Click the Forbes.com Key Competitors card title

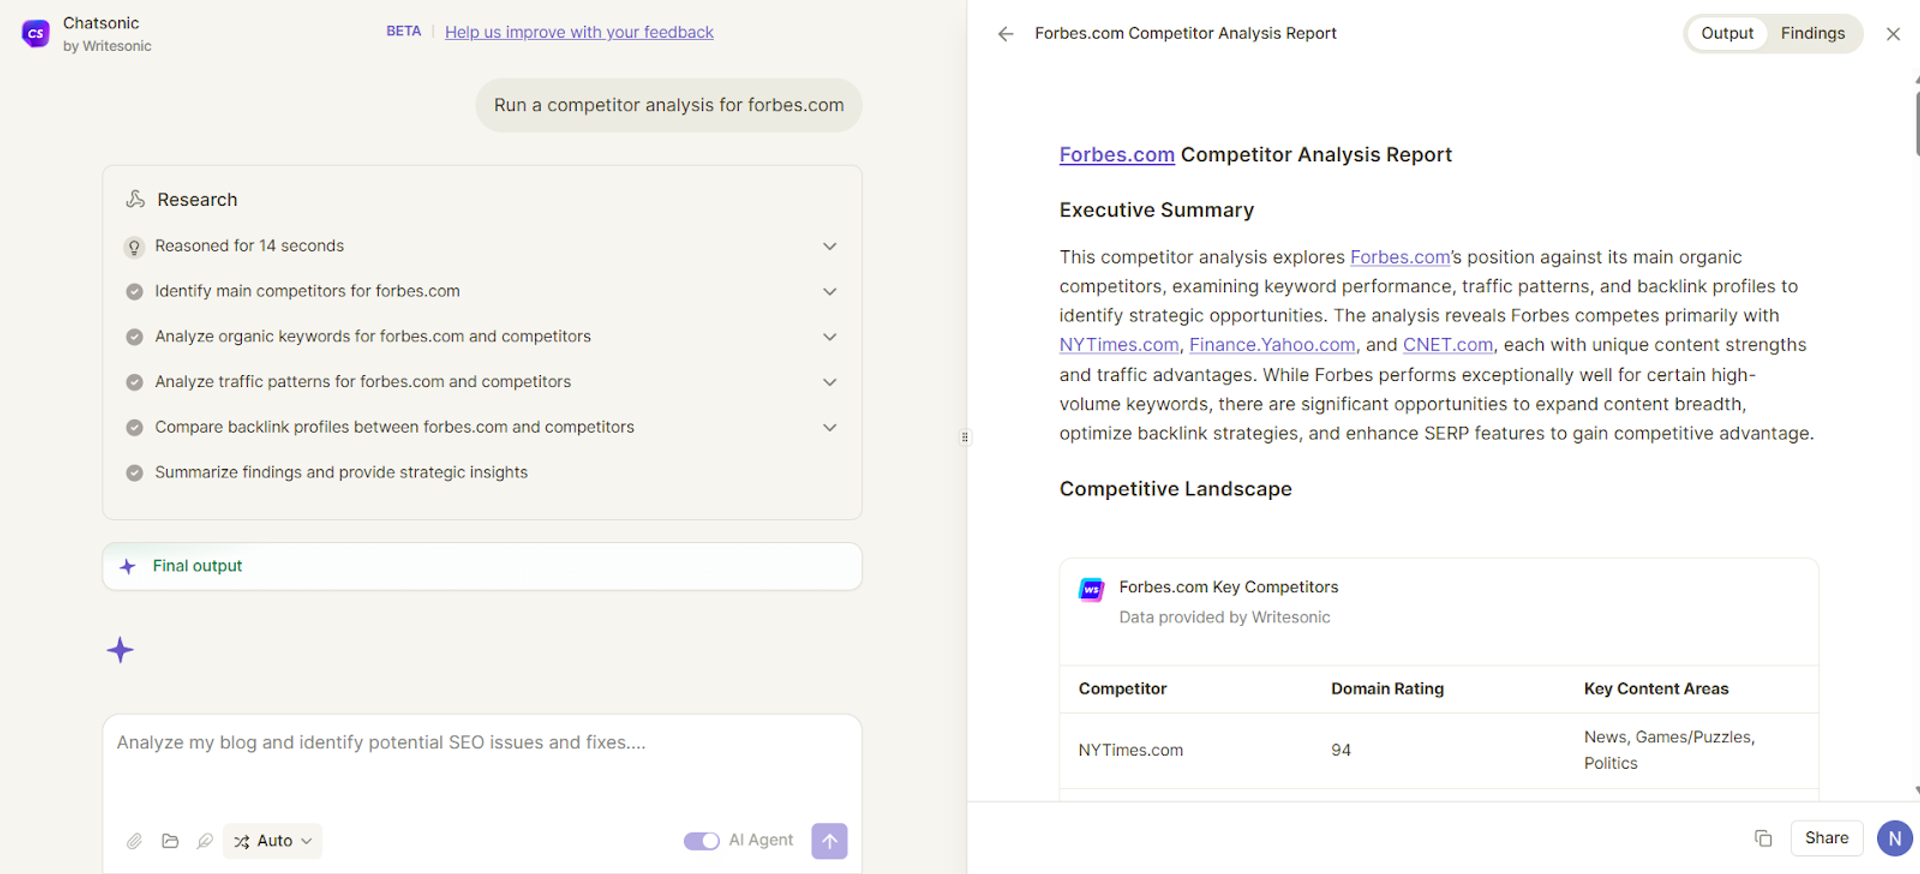pyautogui.click(x=1228, y=587)
